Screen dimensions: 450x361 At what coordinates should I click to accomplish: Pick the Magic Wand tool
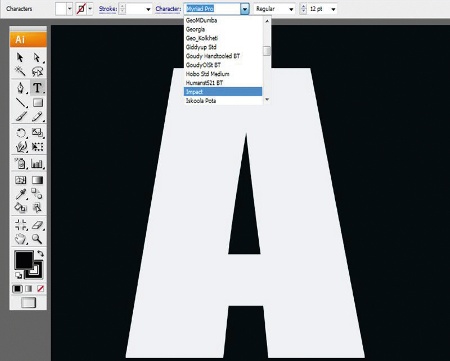[x=20, y=71]
